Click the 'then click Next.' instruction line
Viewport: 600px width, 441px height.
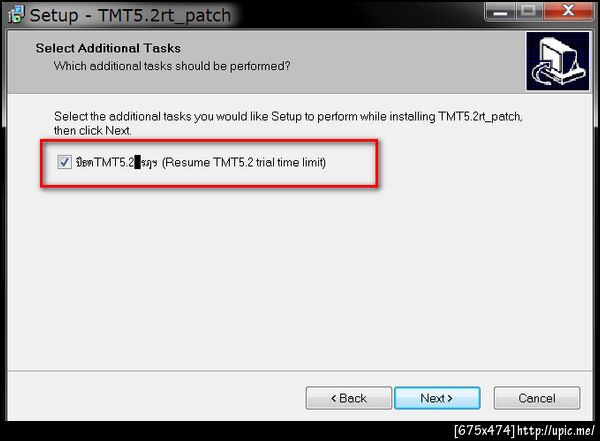point(93,131)
